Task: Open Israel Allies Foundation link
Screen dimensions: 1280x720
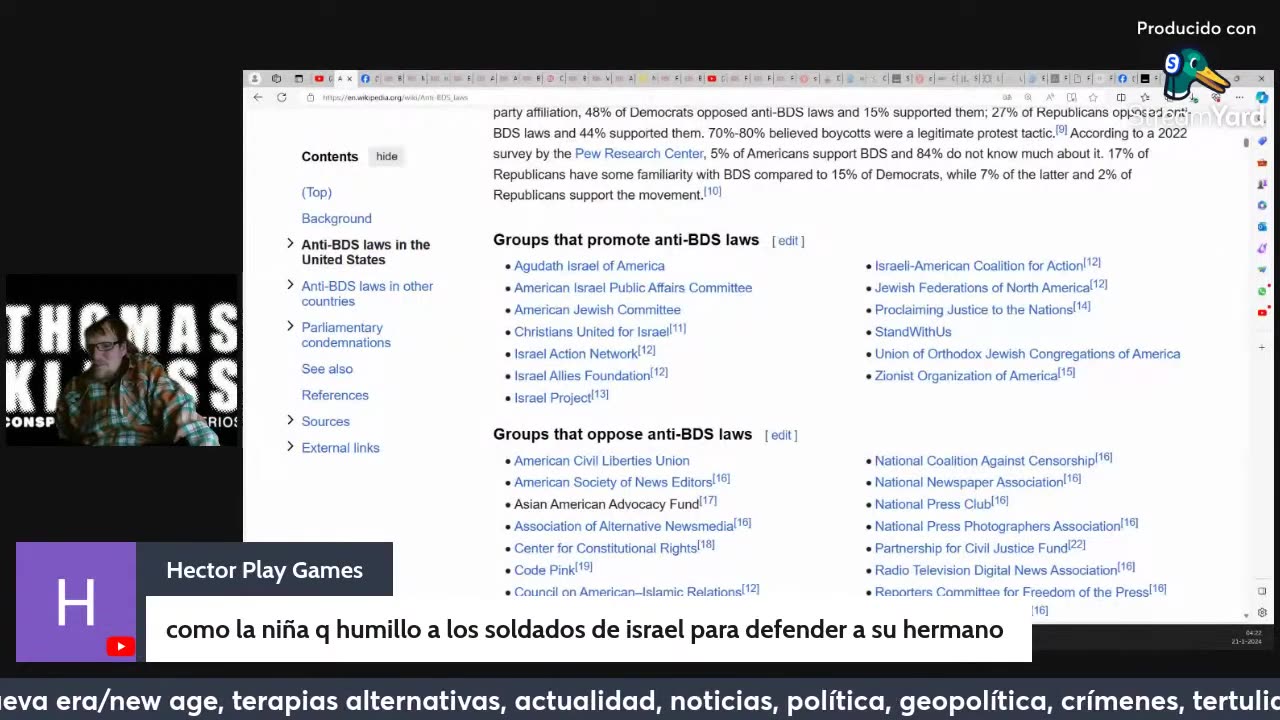Action: pyautogui.click(x=582, y=376)
